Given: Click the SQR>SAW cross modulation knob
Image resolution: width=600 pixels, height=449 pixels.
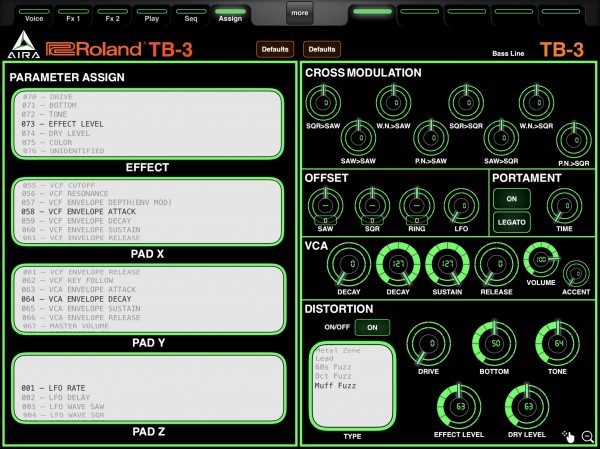Looking at the screenshot, I should coord(323,102).
